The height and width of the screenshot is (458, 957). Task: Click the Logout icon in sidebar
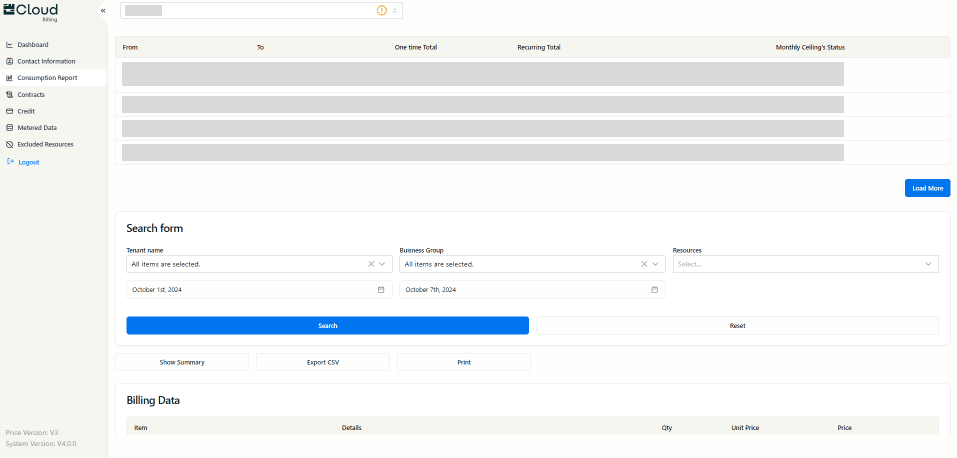point(10,161)
